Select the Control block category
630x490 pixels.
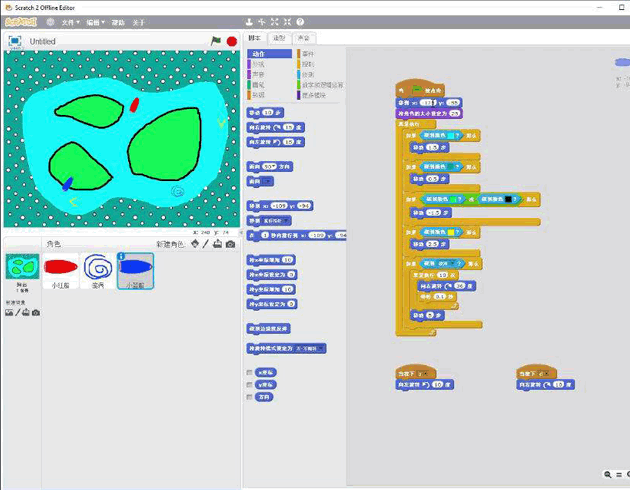point(308,64)
